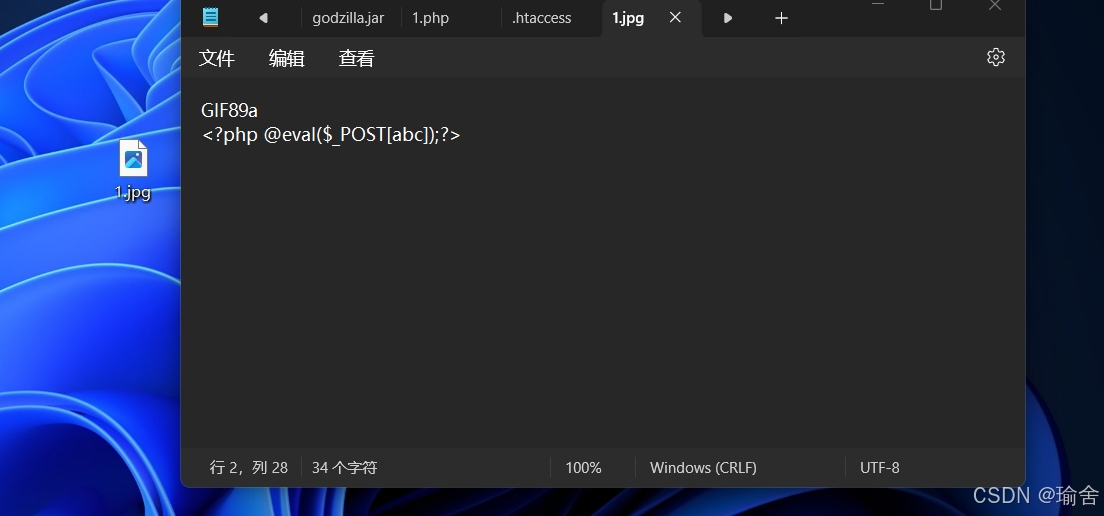This screenshot has height=516, width=1104.
Task: Maximize the Notepad window
Action: (936, 4)
